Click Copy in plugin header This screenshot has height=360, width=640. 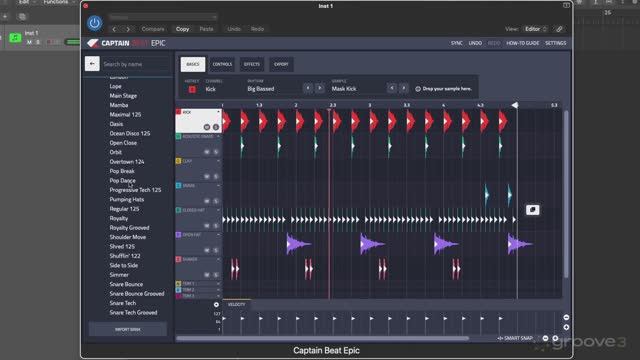point(182,29)
